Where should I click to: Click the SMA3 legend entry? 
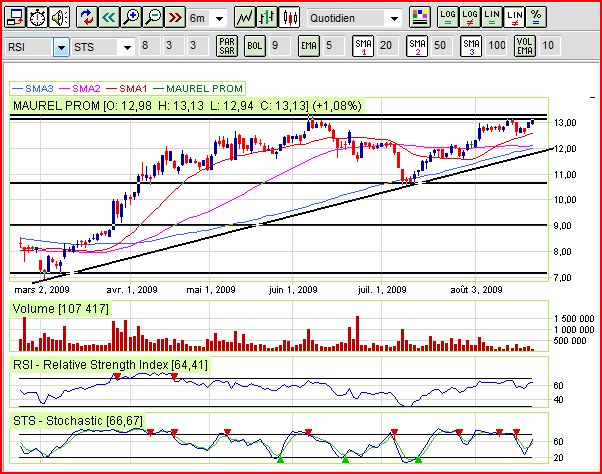pos(33,89)
